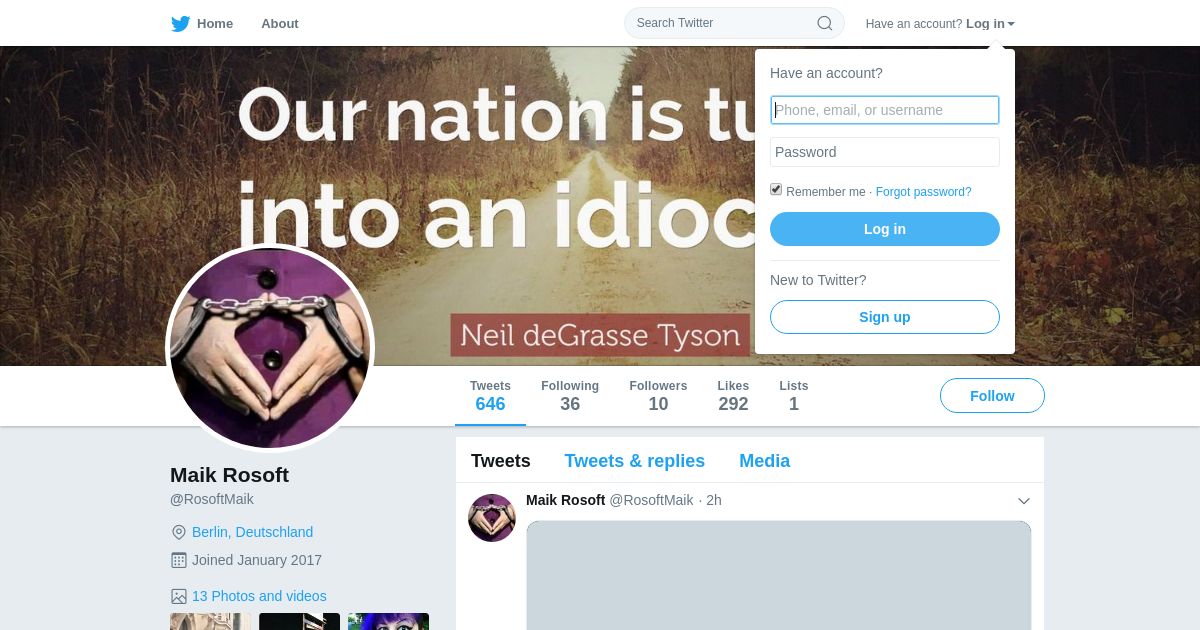Follow Maik Rosoft
This screenshot has height=630, width=1200.
coord(992,396)
